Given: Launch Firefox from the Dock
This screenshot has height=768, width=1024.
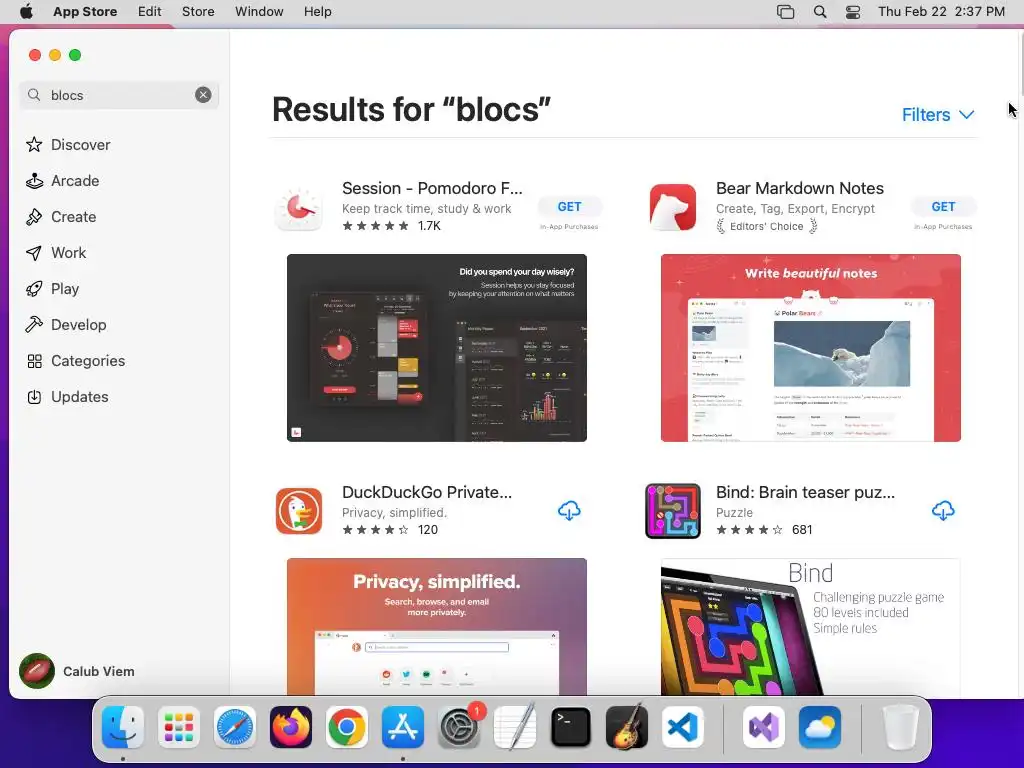Looking at the screenshot, I should click(291, 727).
